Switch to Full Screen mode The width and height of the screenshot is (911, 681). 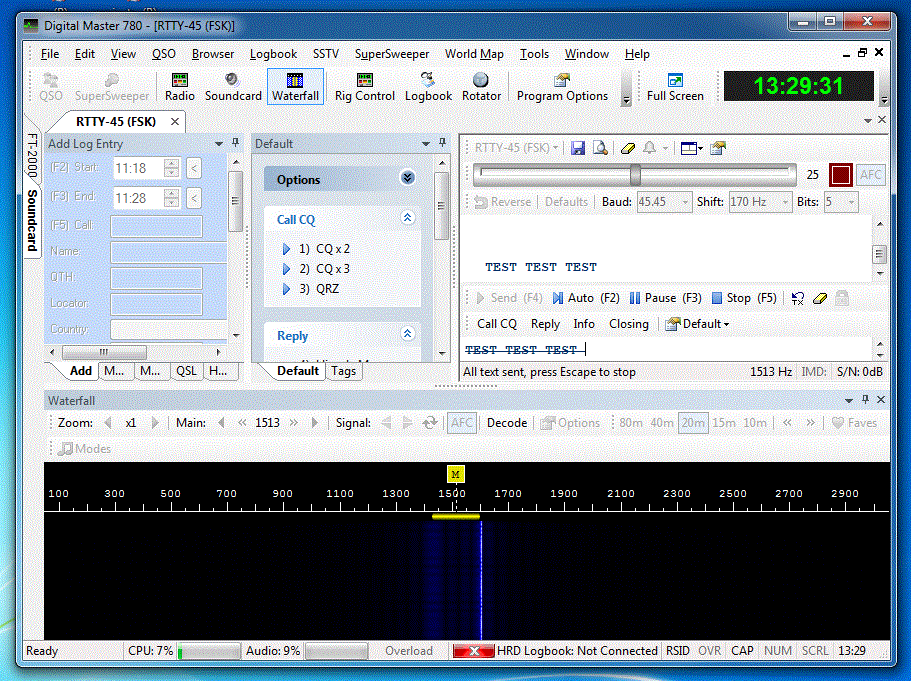[x=675, y=87]
